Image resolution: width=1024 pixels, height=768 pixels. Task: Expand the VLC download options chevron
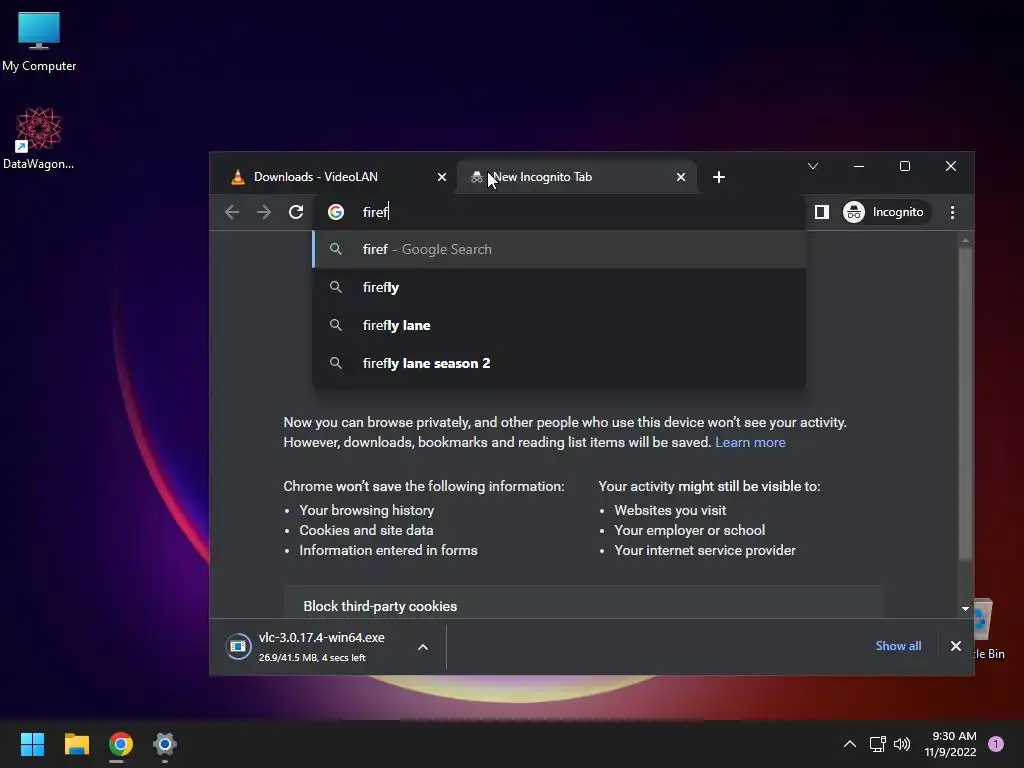423,647
